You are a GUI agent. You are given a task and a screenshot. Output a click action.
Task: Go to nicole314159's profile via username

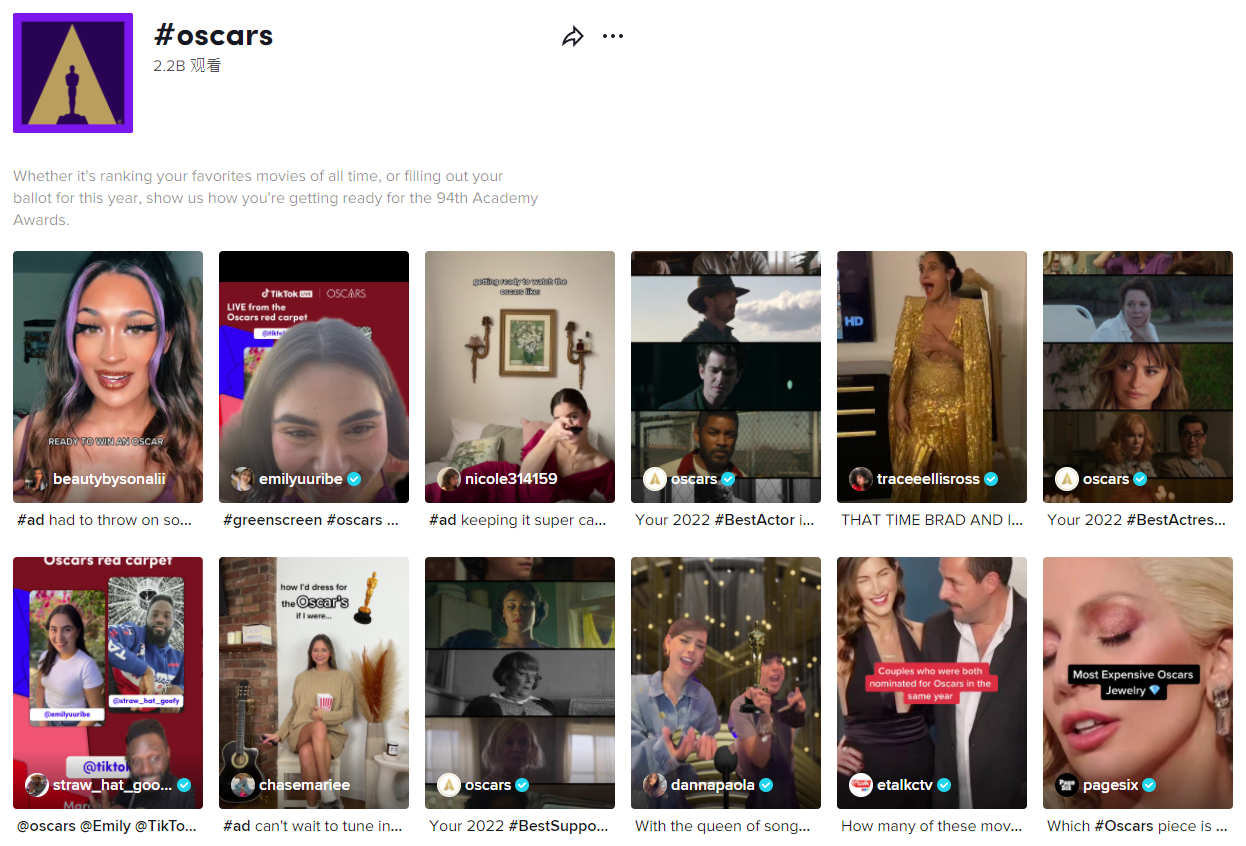tap(511, 479)
